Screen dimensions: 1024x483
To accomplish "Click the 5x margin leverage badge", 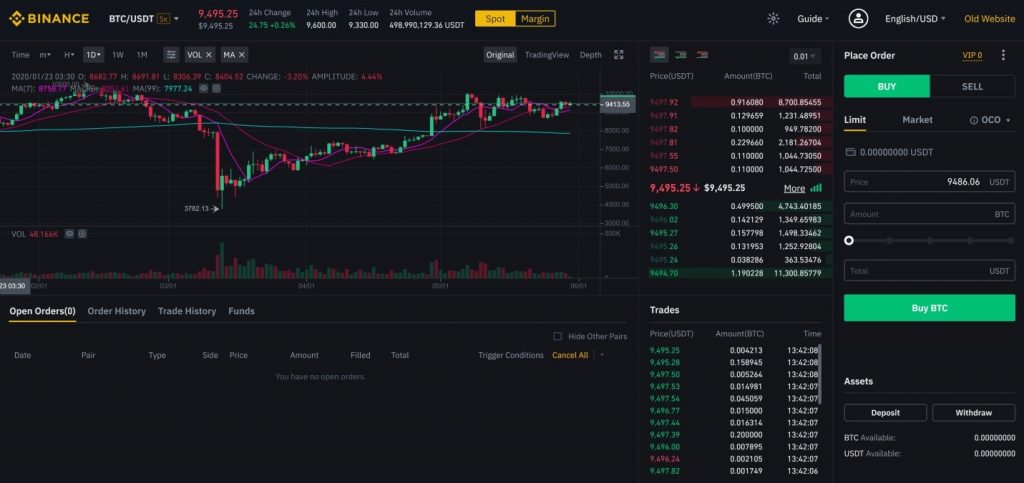I will click(163, 19).
